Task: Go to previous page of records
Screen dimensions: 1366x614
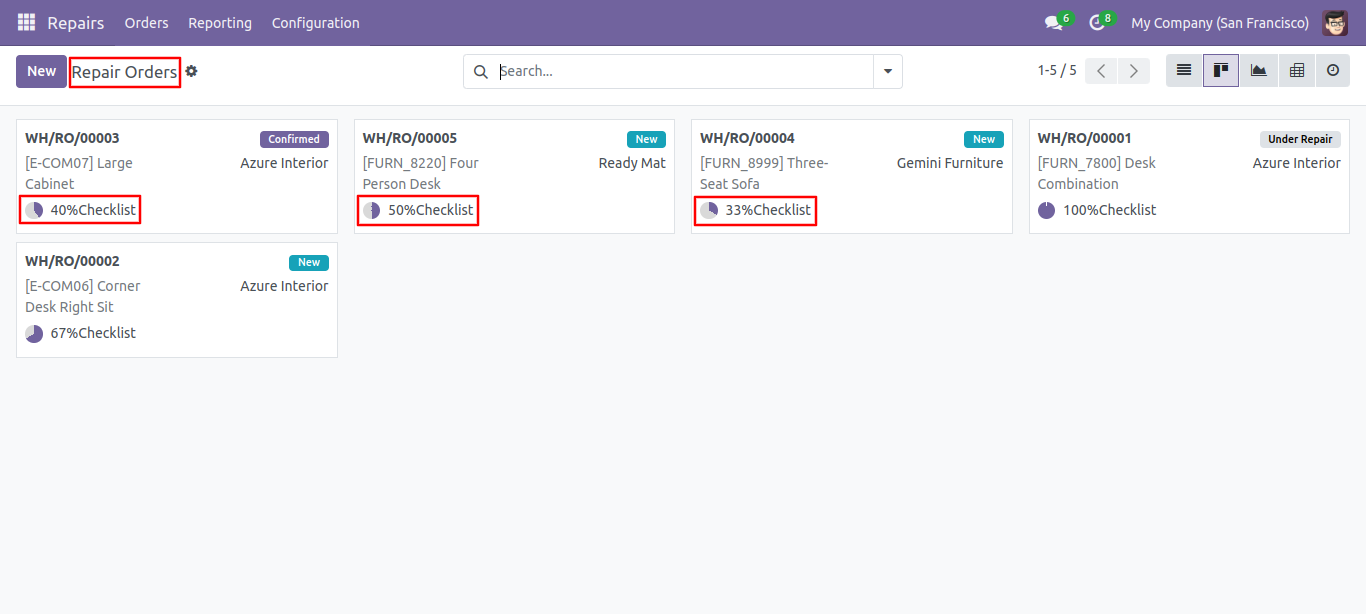Action: click(1101, 71)
